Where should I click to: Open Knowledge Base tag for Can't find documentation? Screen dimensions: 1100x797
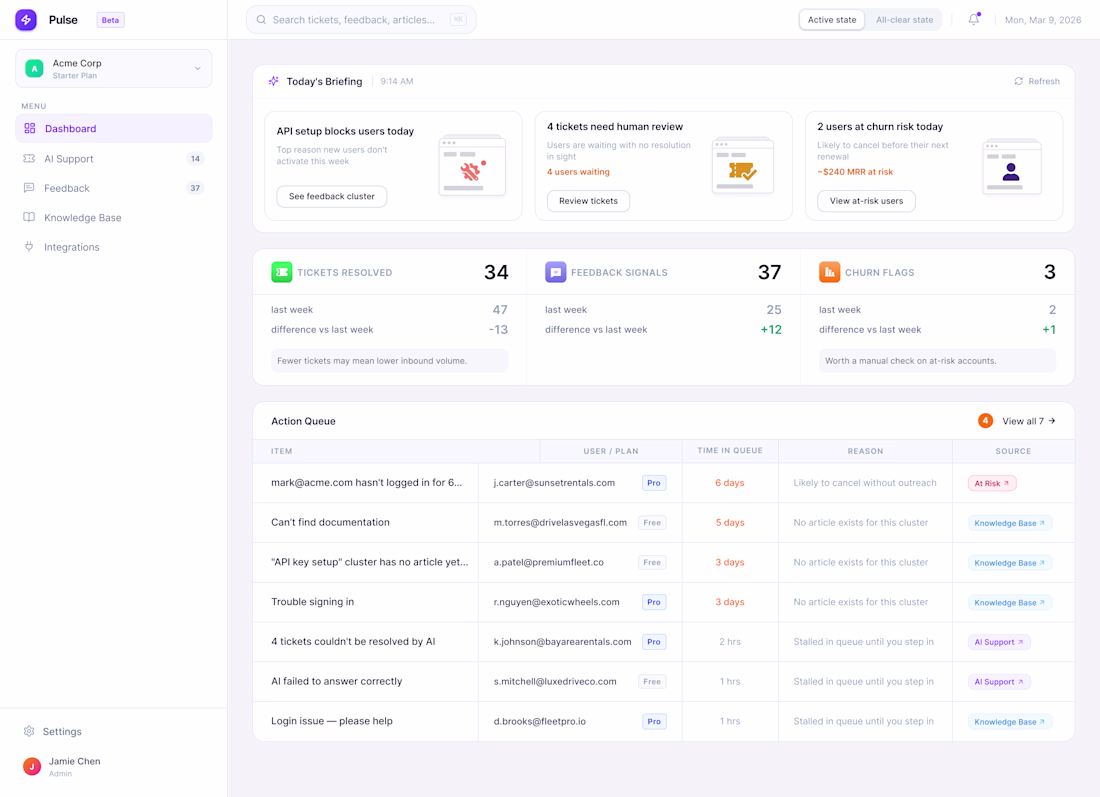(x=1010, y=523)
